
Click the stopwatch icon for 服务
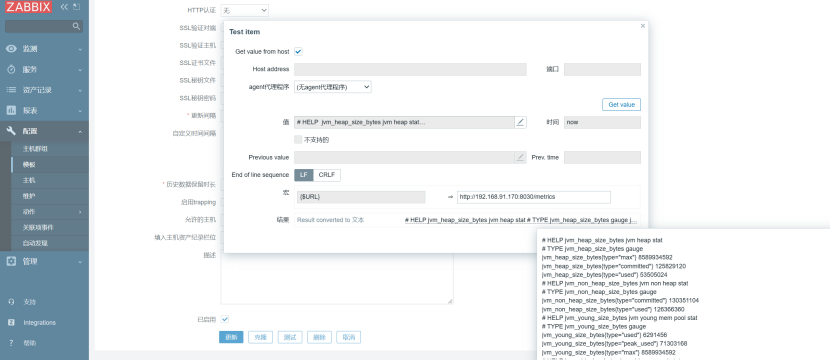[x=11, y=69]
